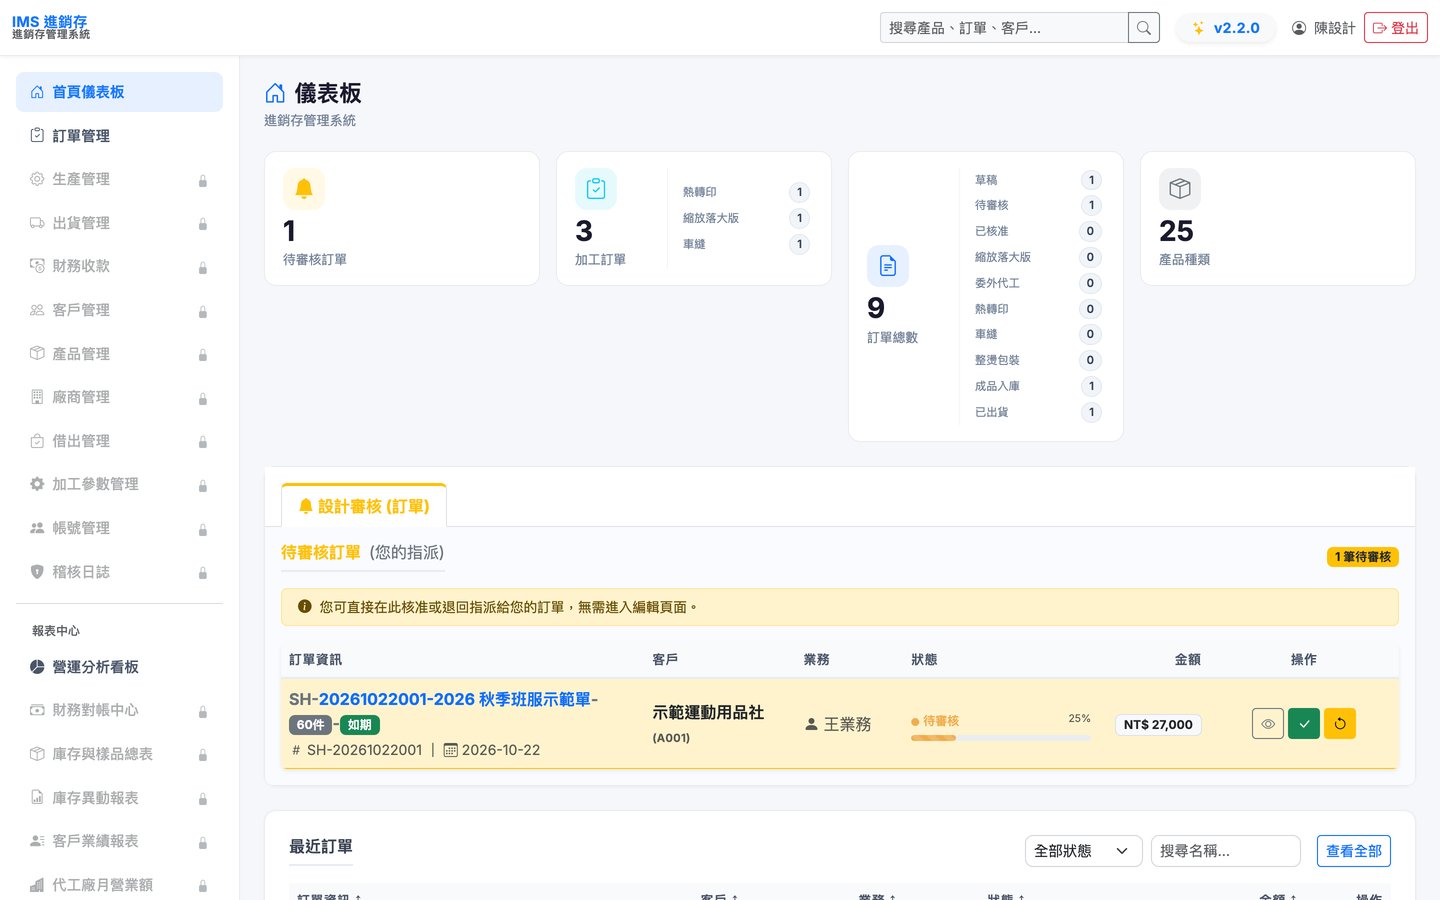Click the bell icon on 待審核訂單 card
The image size is (1440, 900).
[x=304, y=189]
